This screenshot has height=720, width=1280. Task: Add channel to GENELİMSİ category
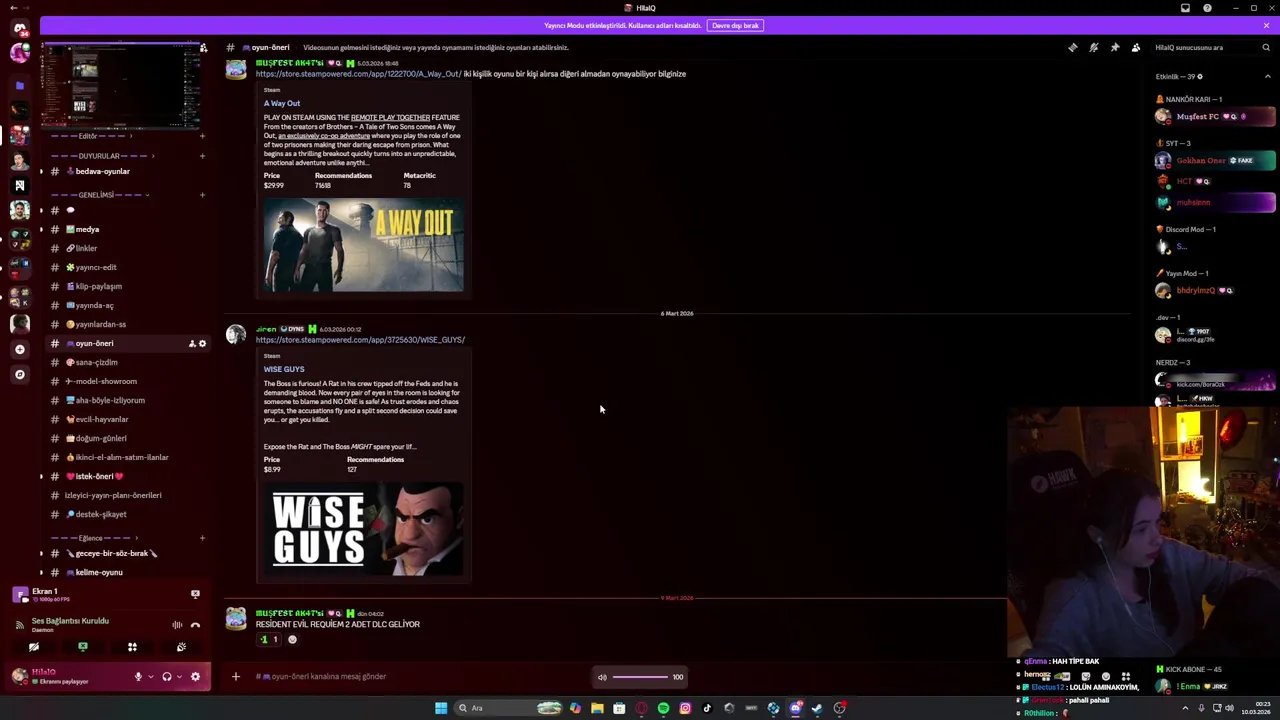[202, 195]
